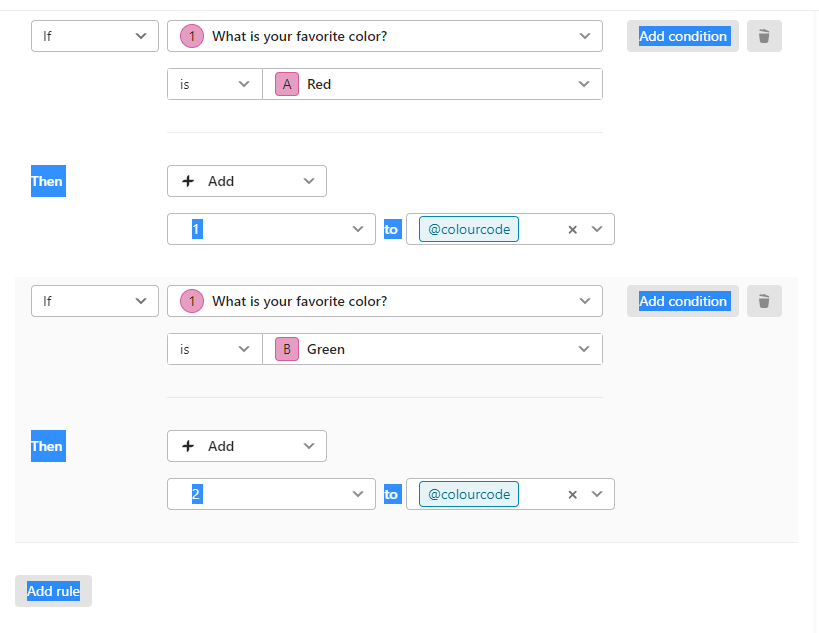Clear @colourcode variable in first rule
819x633 pixels.
pyautogui.click(x=572, y=229)
